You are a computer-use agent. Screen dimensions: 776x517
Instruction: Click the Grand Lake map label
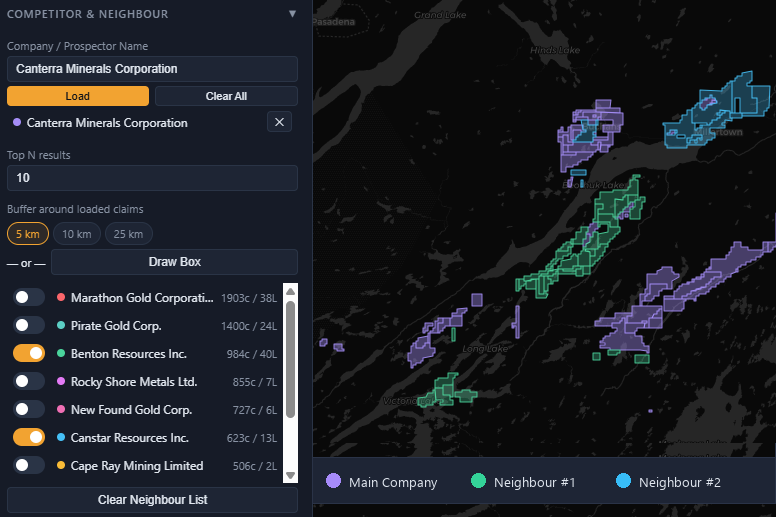440,15
